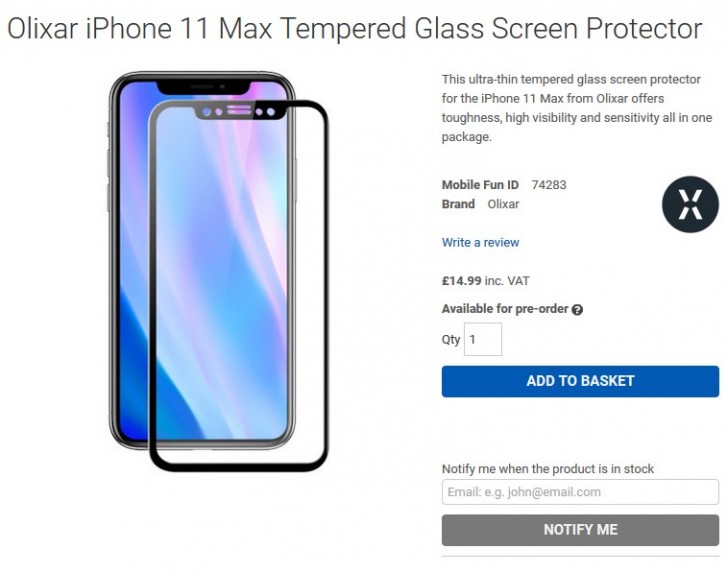Image resolution: width=727 pixels, height=573 pixels.
Task: Select the Mobile Fun ID number 74283
Action: [549, 185]
